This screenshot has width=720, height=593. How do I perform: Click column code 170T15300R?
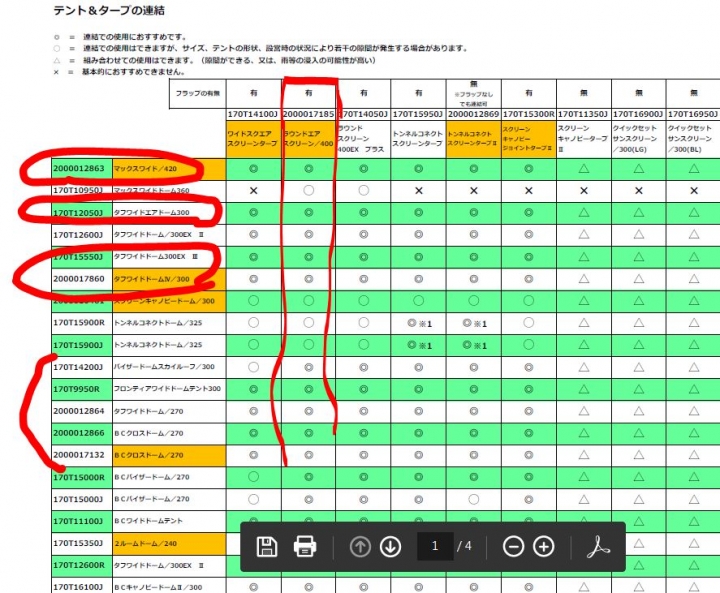[x=529, y=114]
